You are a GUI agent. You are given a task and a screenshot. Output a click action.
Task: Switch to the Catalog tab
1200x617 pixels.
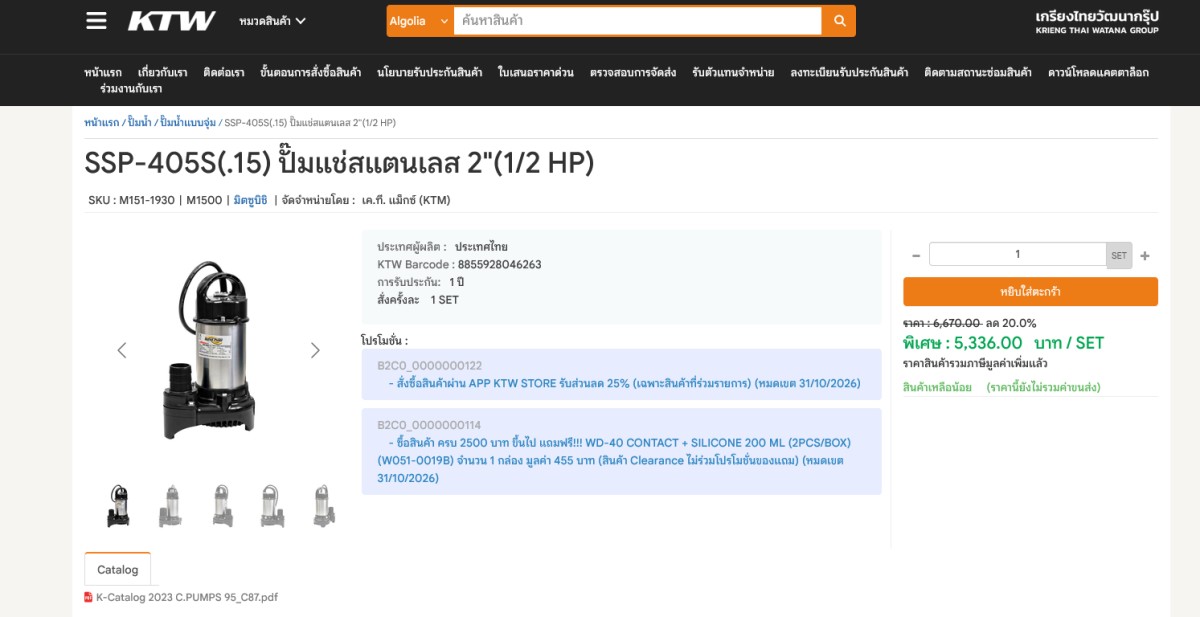118,570
